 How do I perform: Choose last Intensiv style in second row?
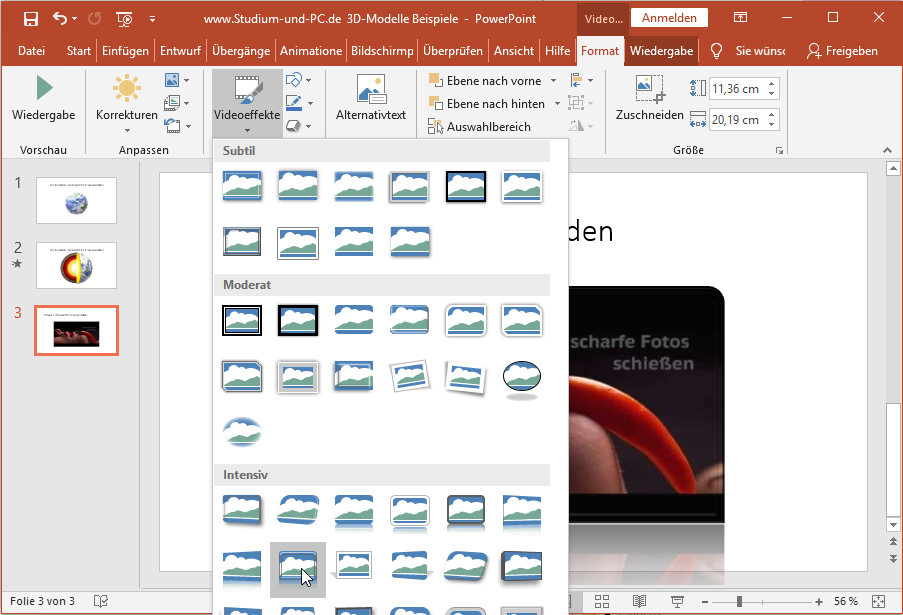(521, 566)
